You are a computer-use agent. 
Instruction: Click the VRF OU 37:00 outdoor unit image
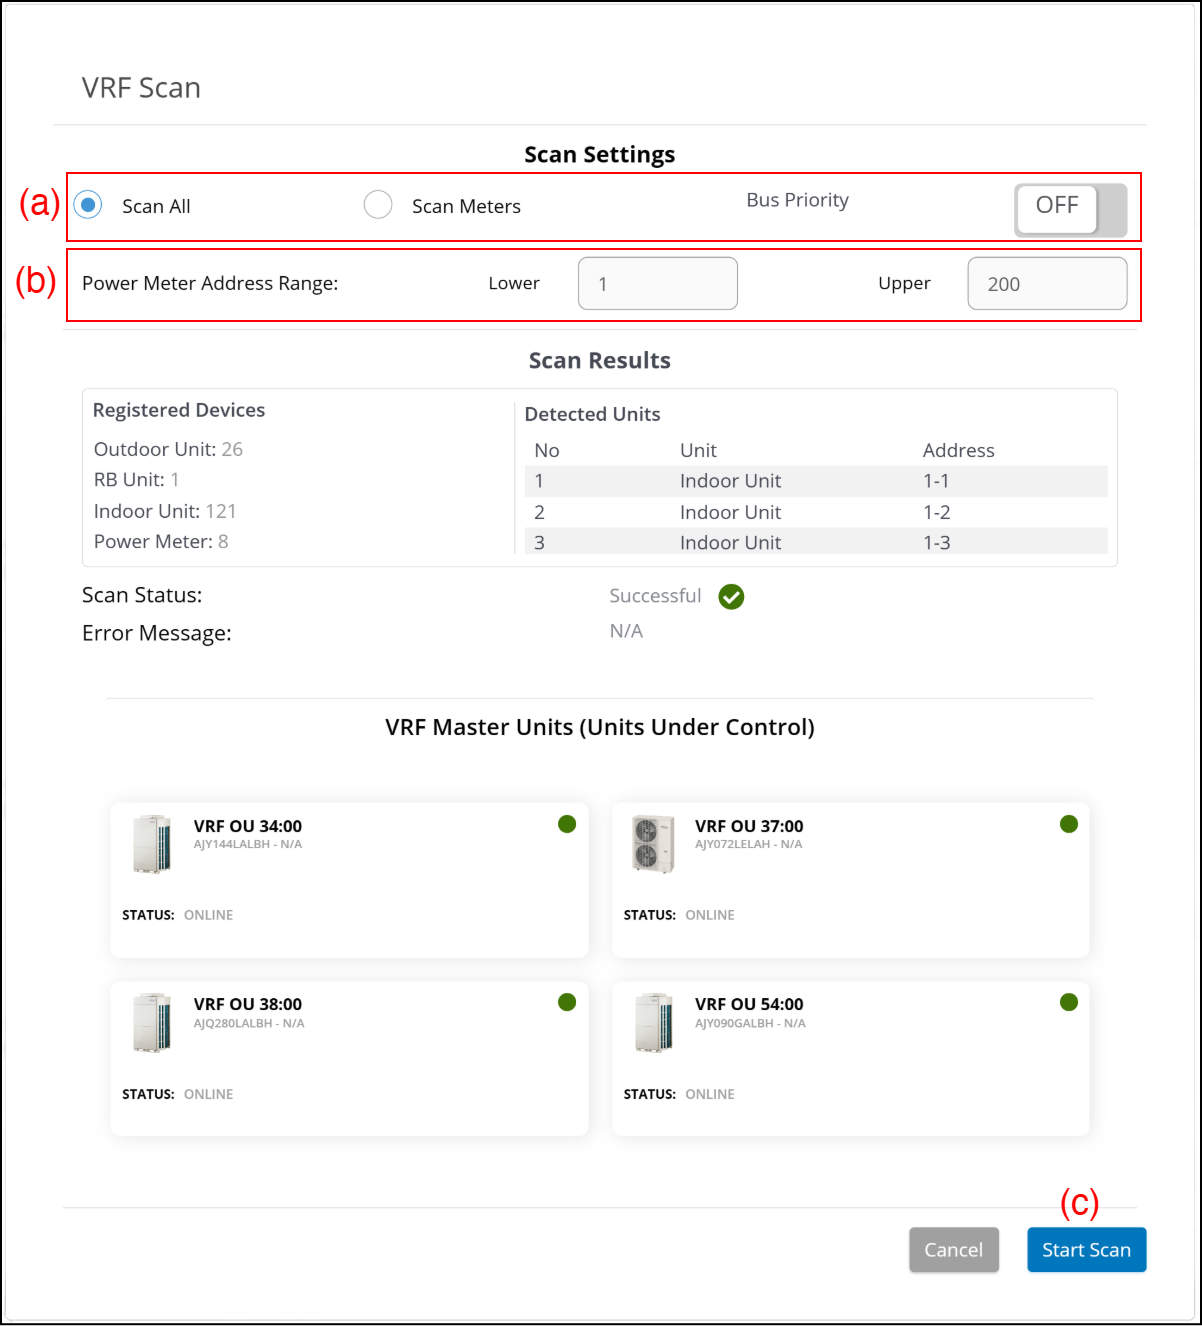click(653, 844)
